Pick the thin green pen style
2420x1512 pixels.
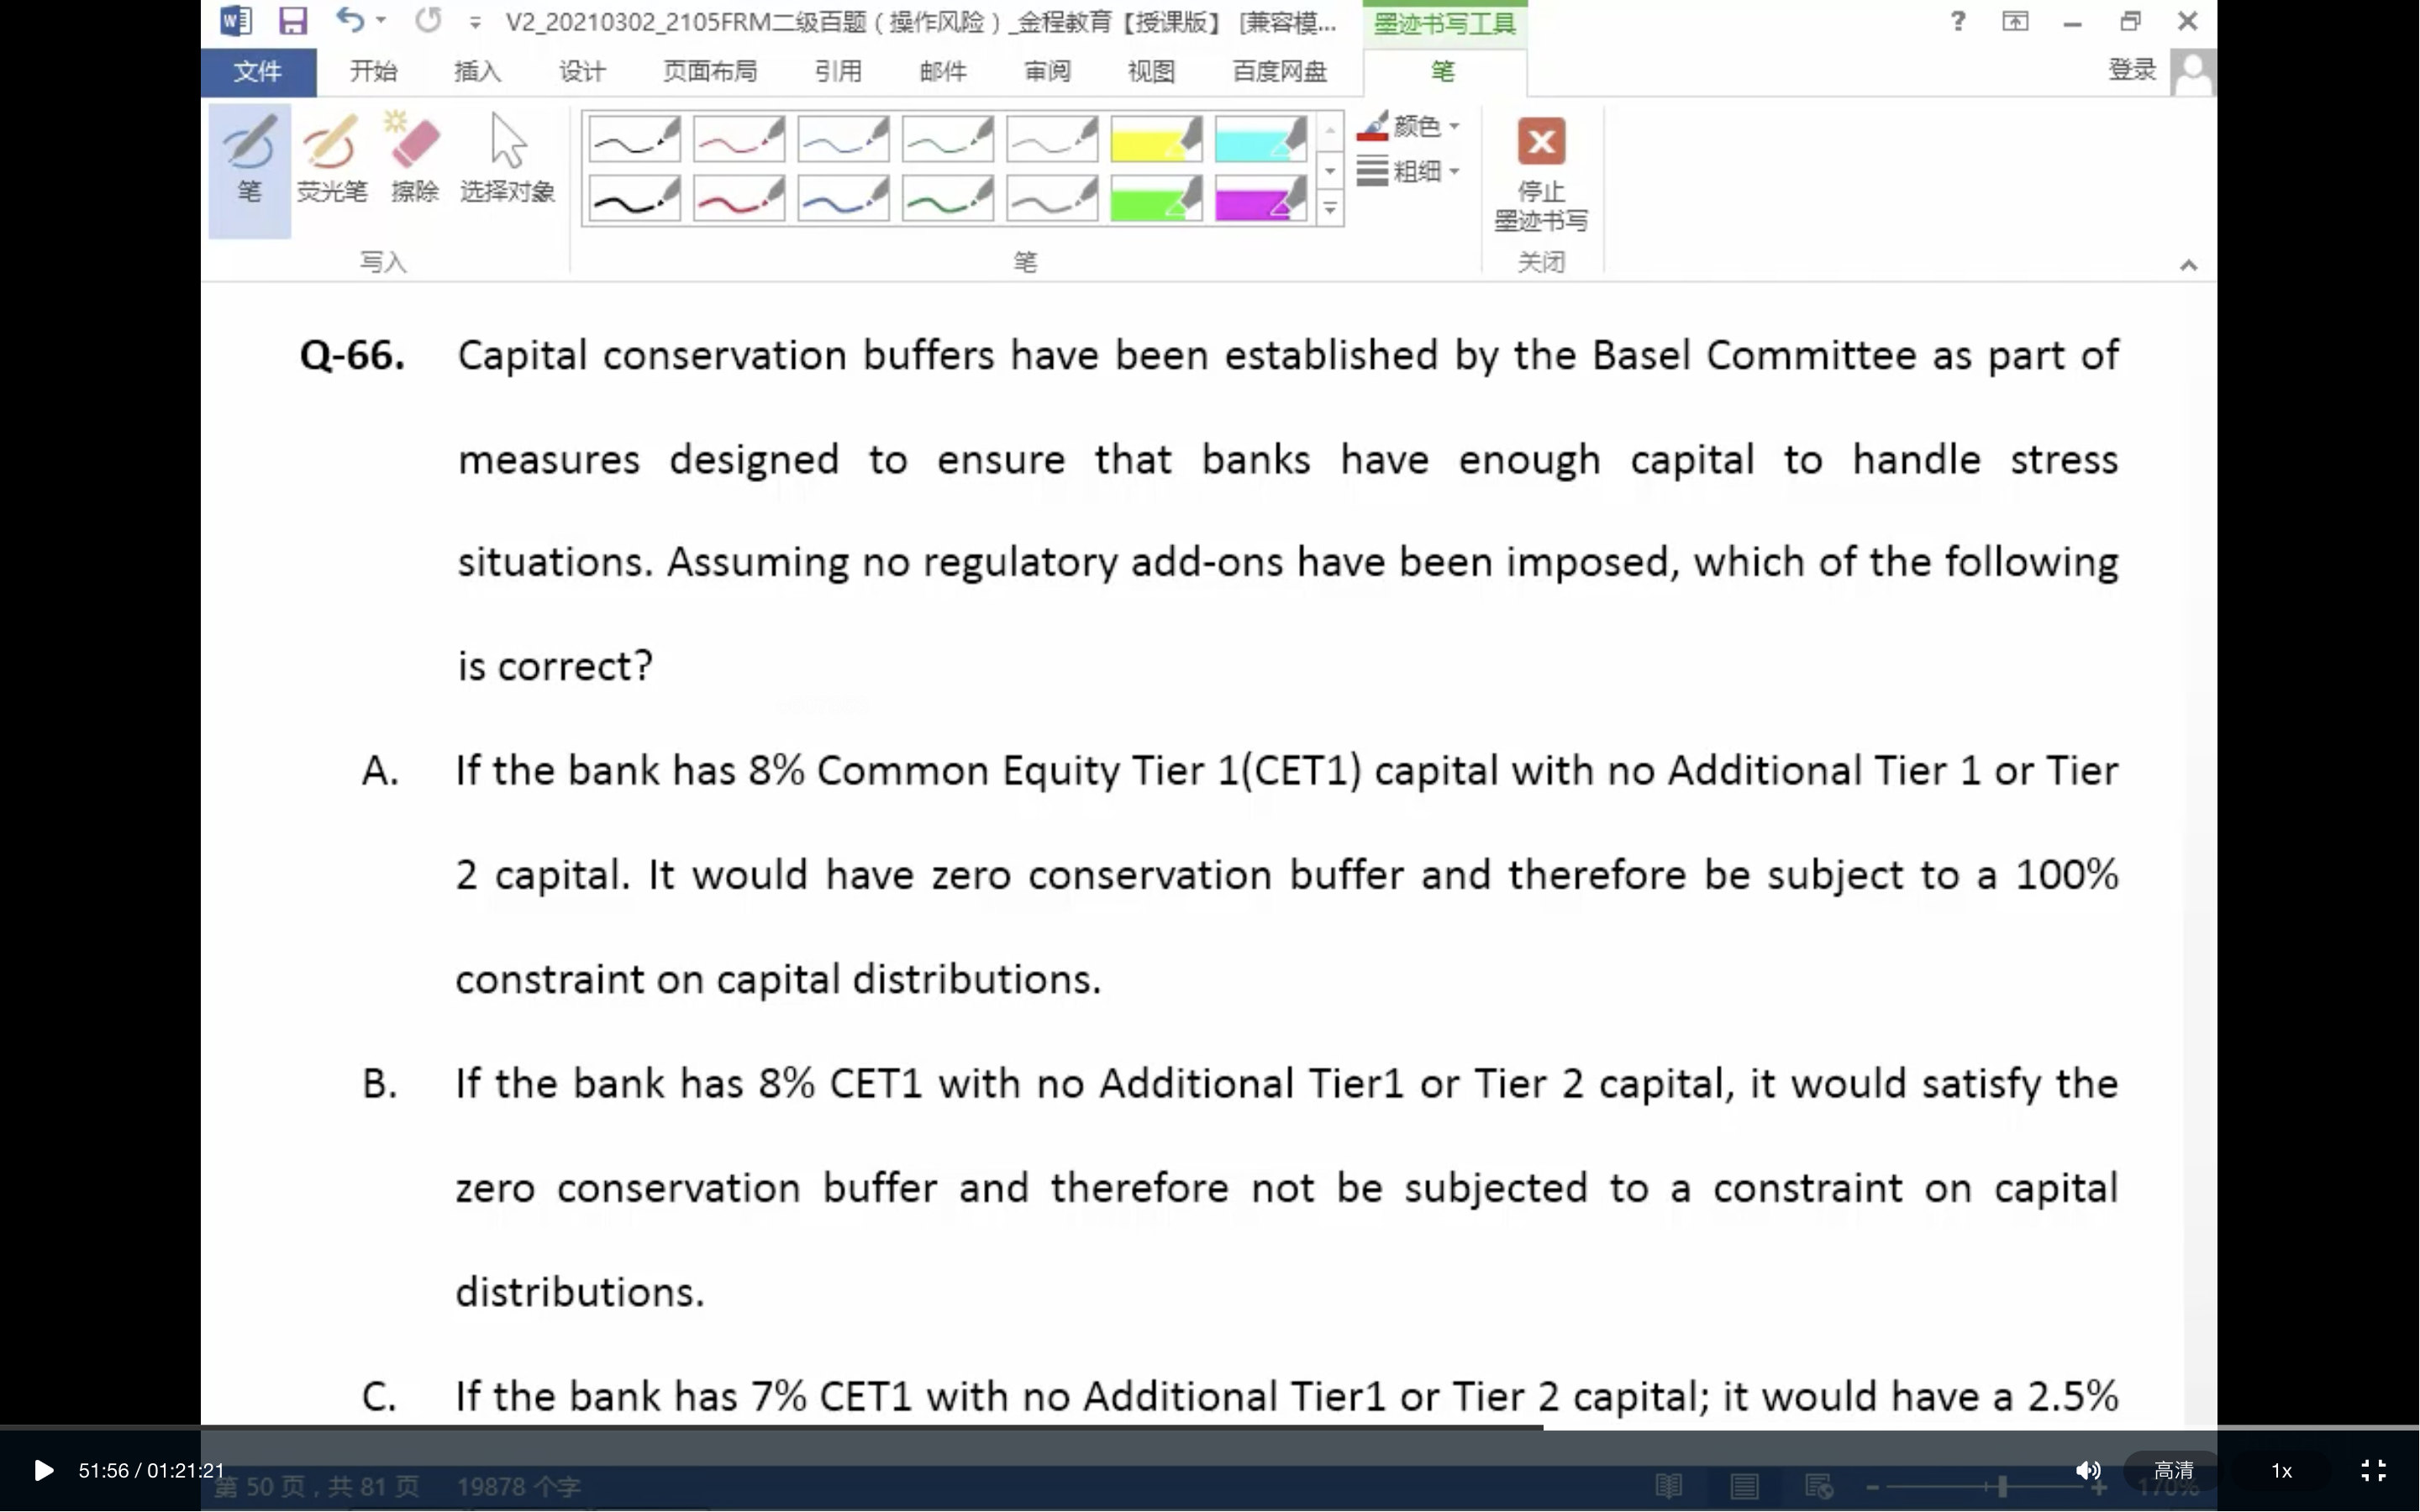(947, 139)
